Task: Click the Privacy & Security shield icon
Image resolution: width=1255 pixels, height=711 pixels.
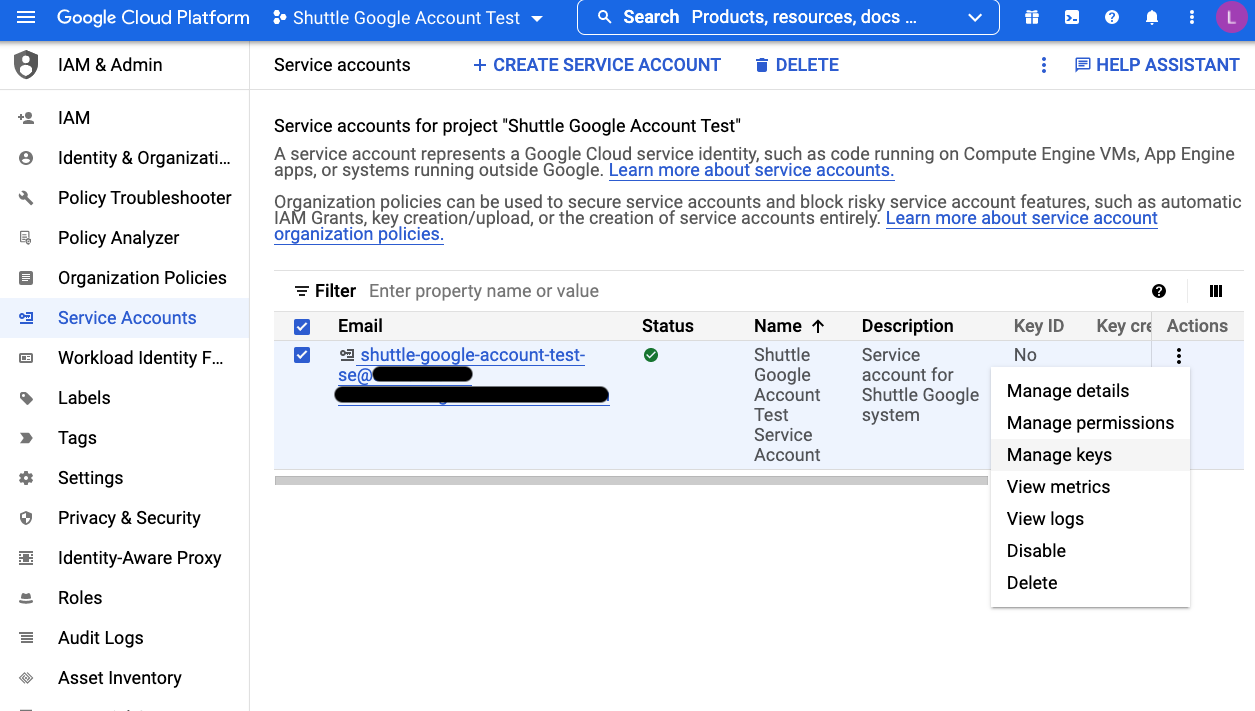Action: coord(26,518)
